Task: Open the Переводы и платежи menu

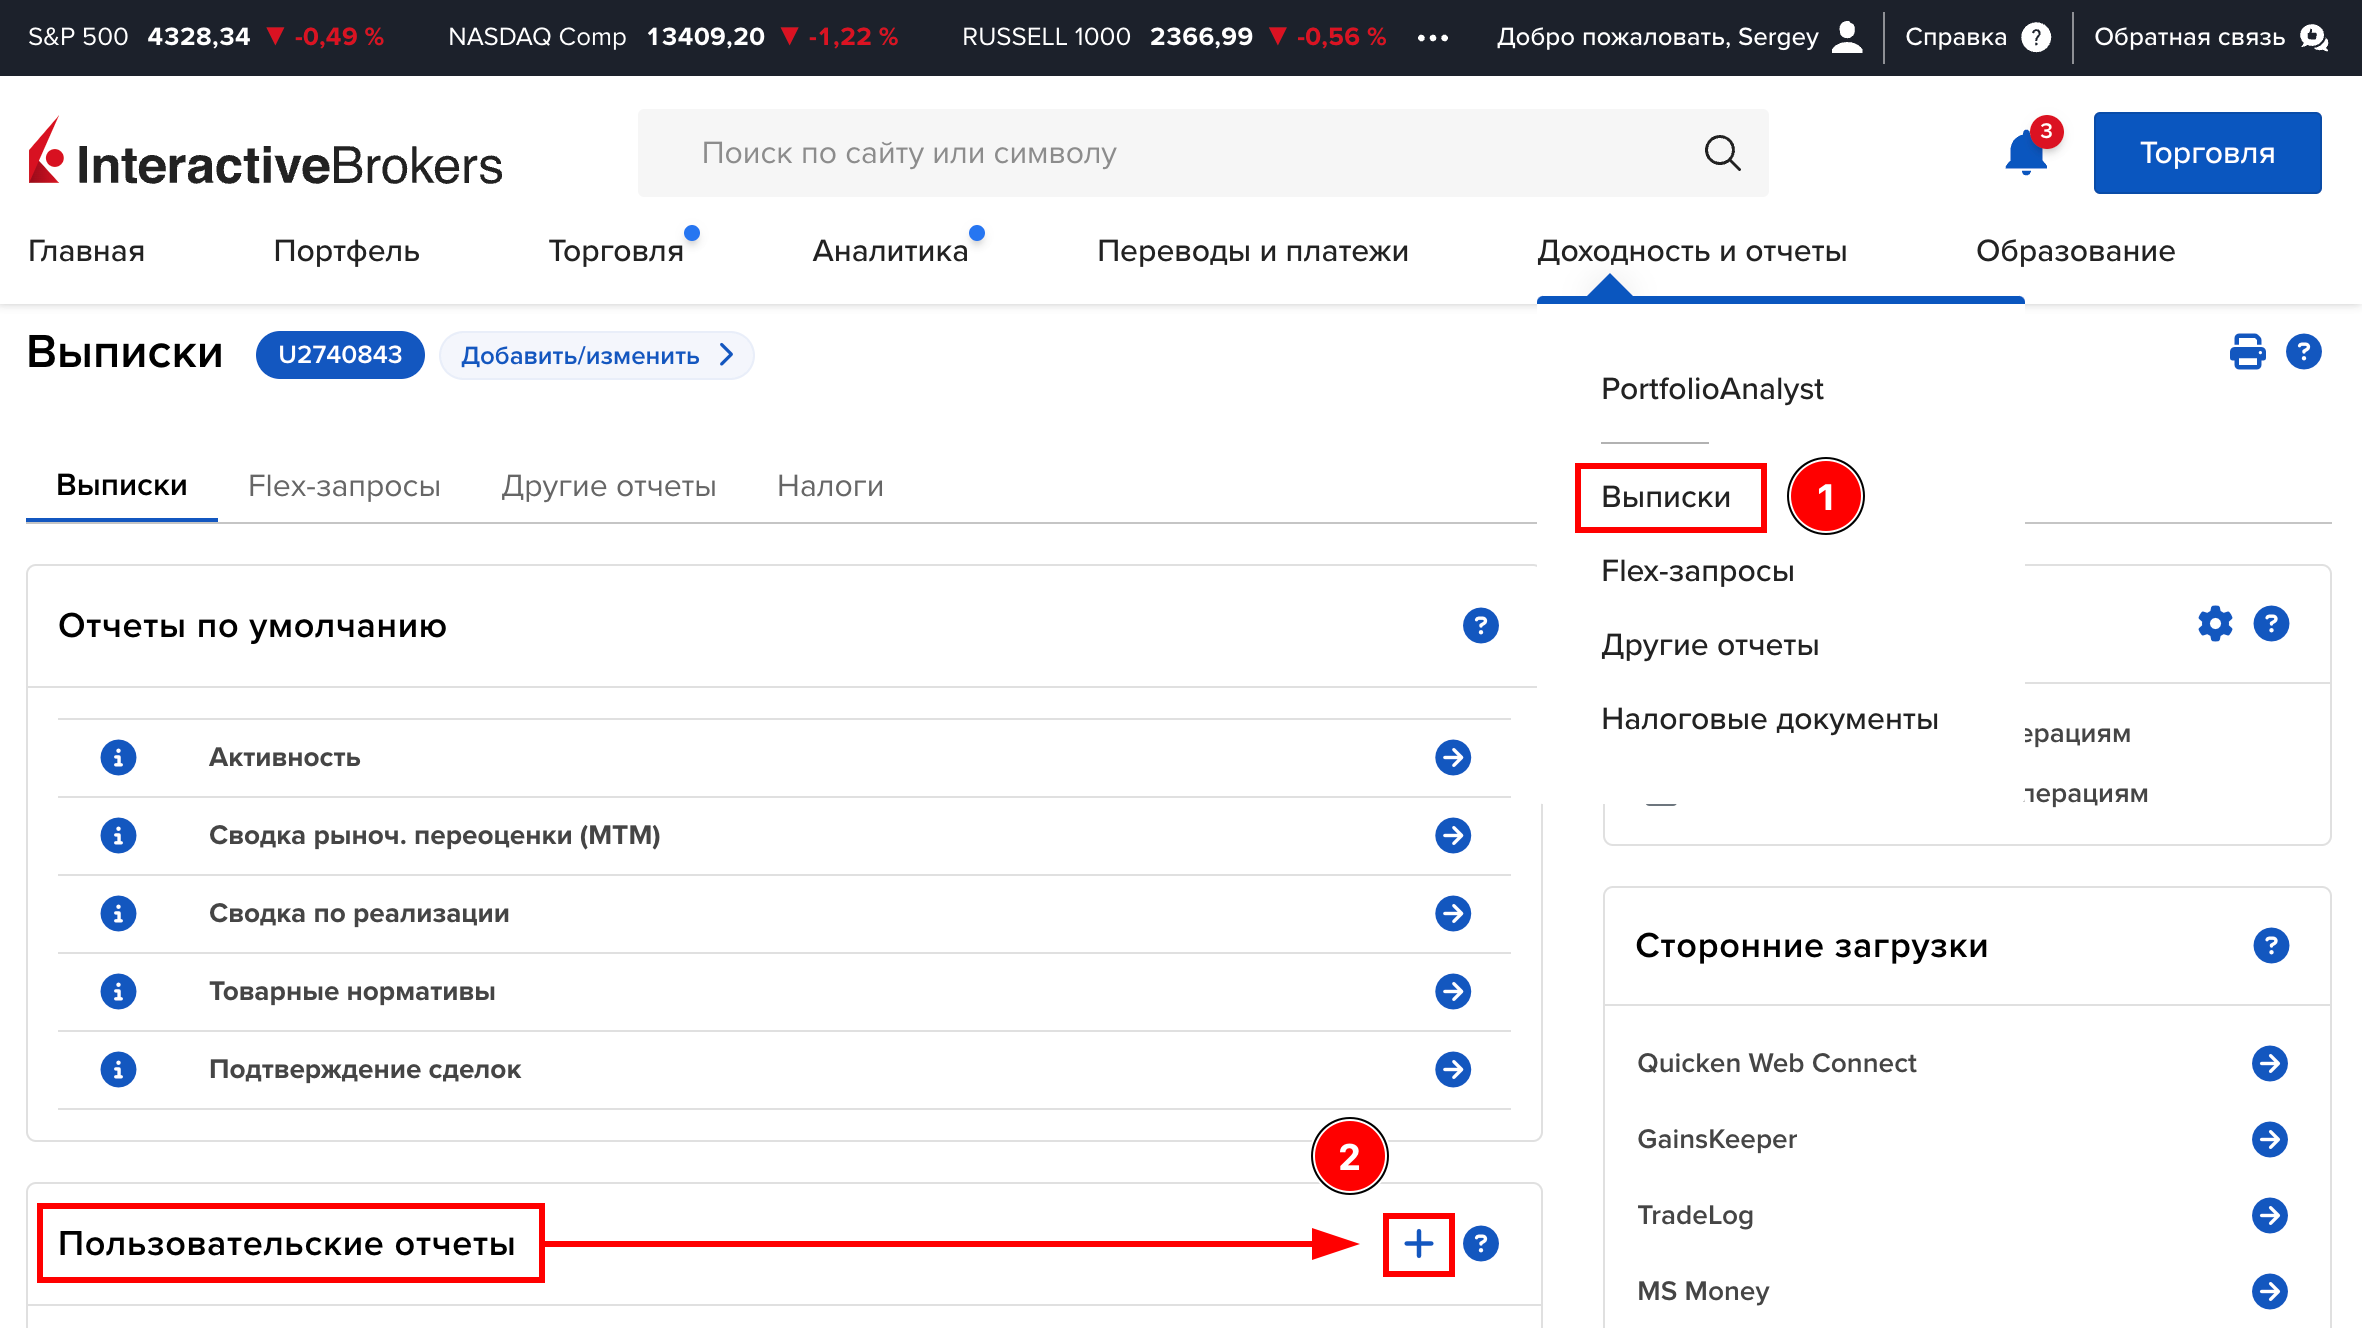Action: 1252,251
